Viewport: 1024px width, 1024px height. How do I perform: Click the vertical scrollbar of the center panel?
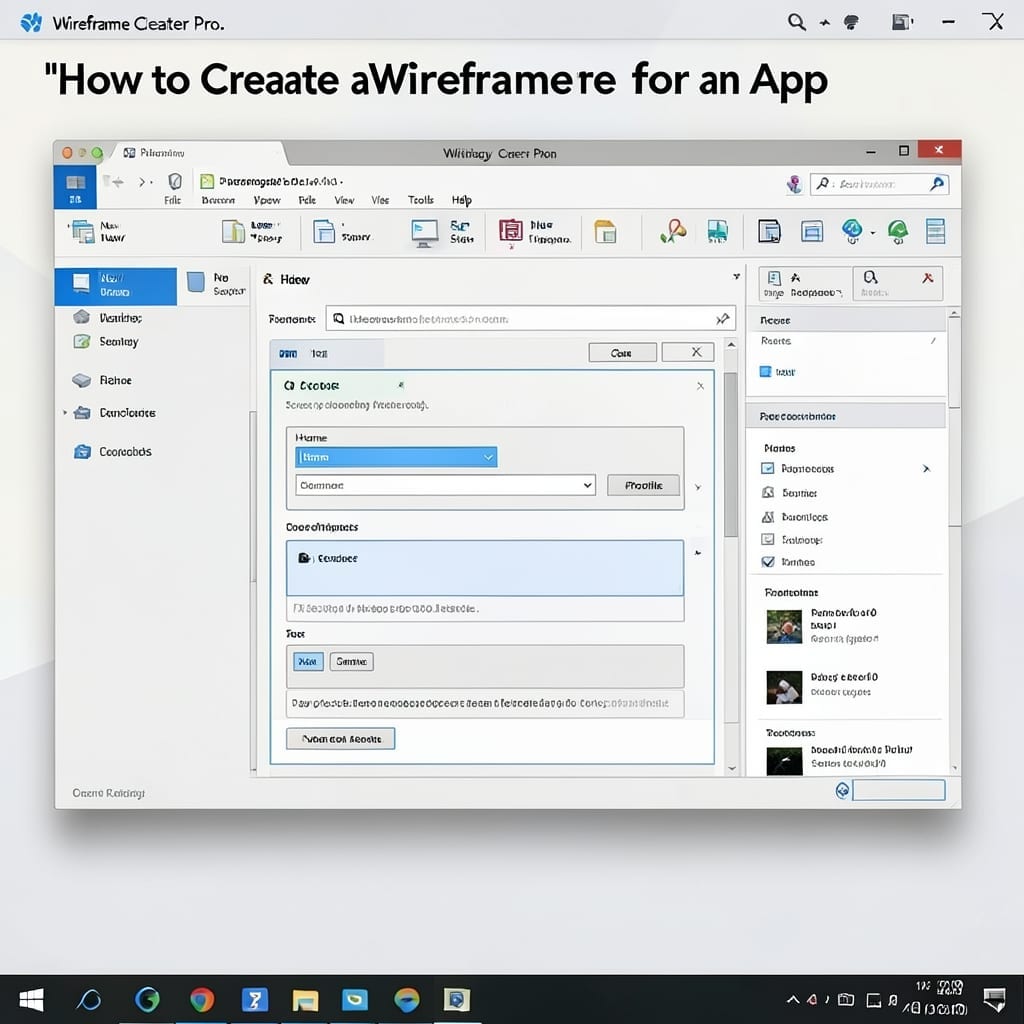coord(731,455)
